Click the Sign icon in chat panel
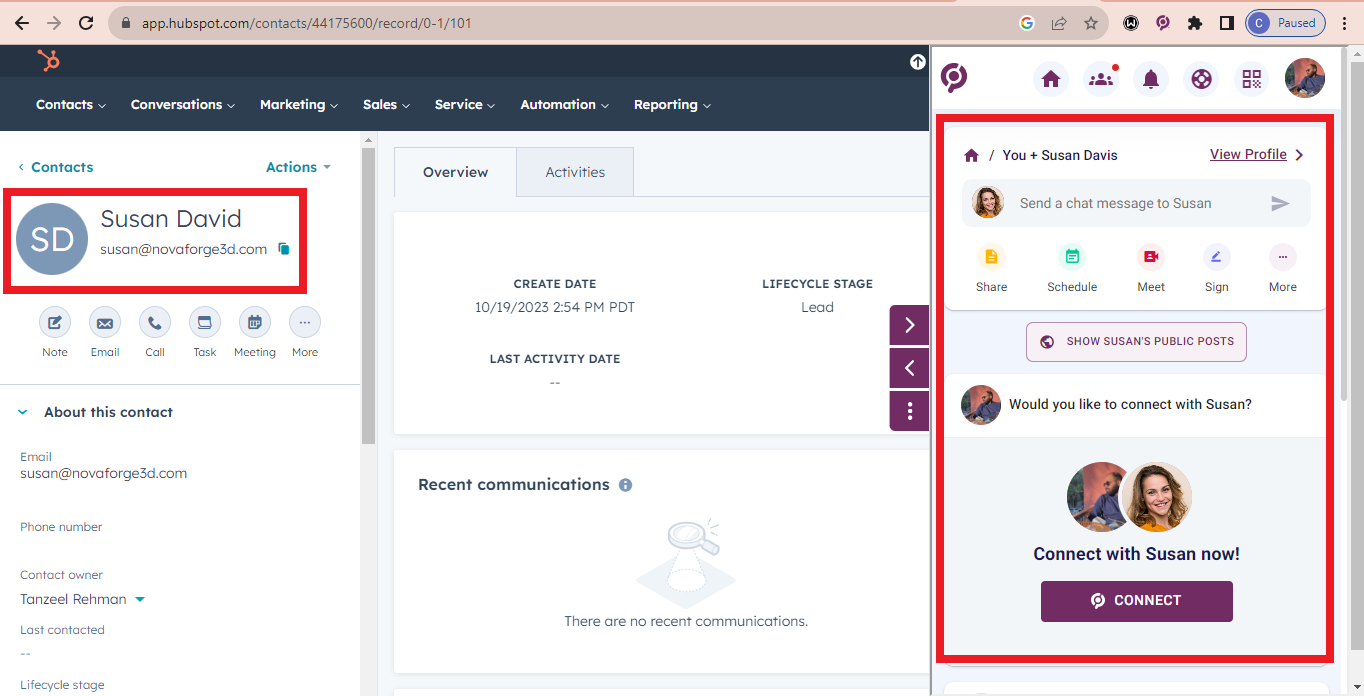1364x696 pixels. (1216, 257)
